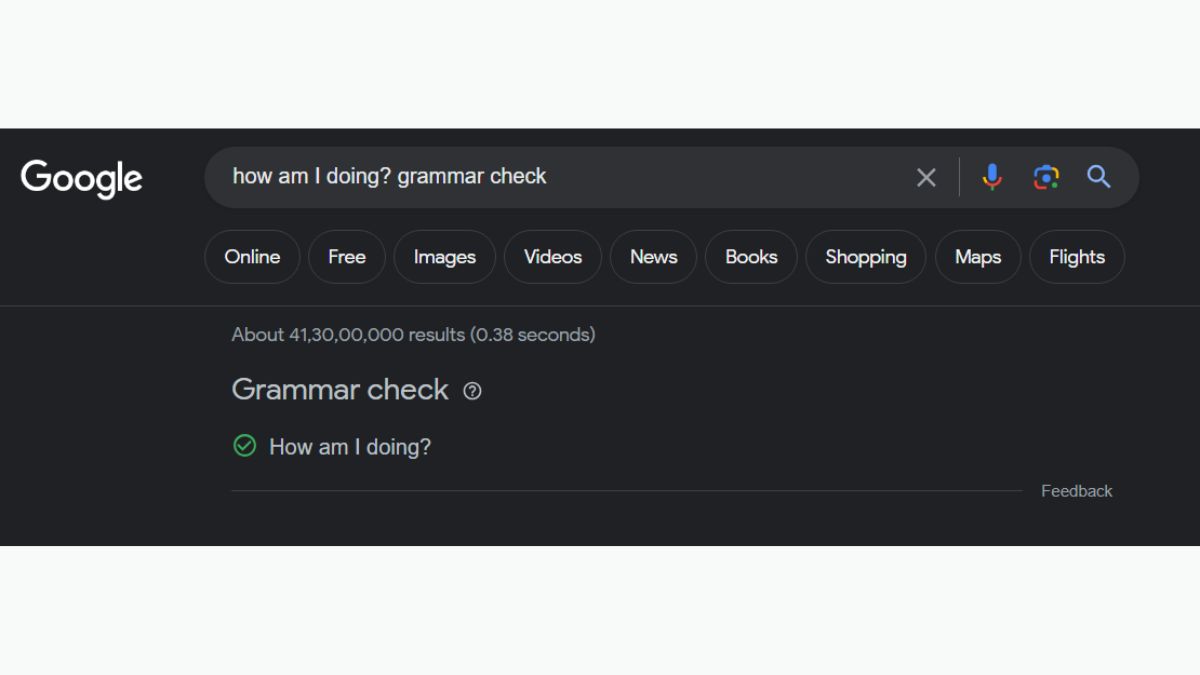Switch to the Images tab
The height and width of the screenshot is (675, 1200).
point(444,257)
